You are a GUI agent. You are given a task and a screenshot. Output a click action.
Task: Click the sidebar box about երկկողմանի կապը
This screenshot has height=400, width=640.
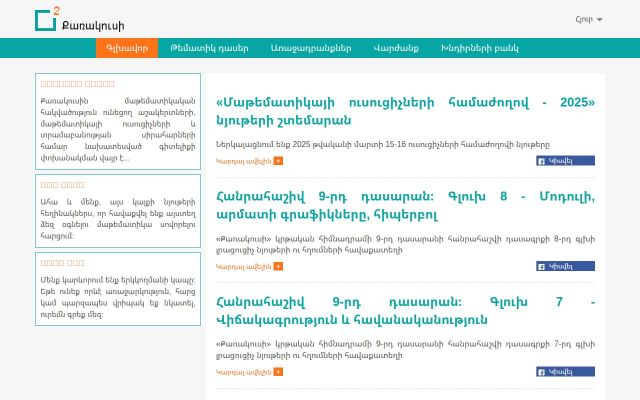[118, 289]
